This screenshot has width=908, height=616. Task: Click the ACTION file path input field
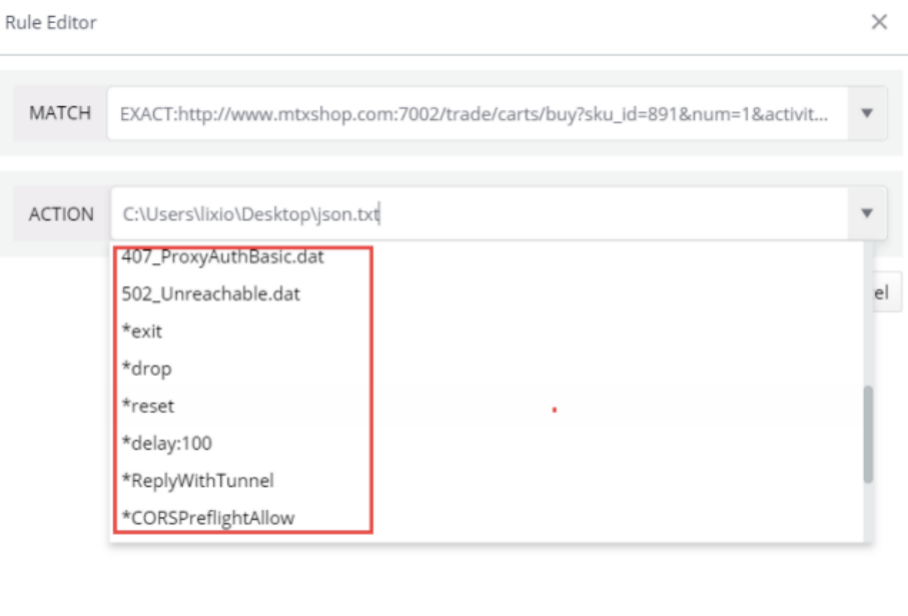[x=479, y=214]
